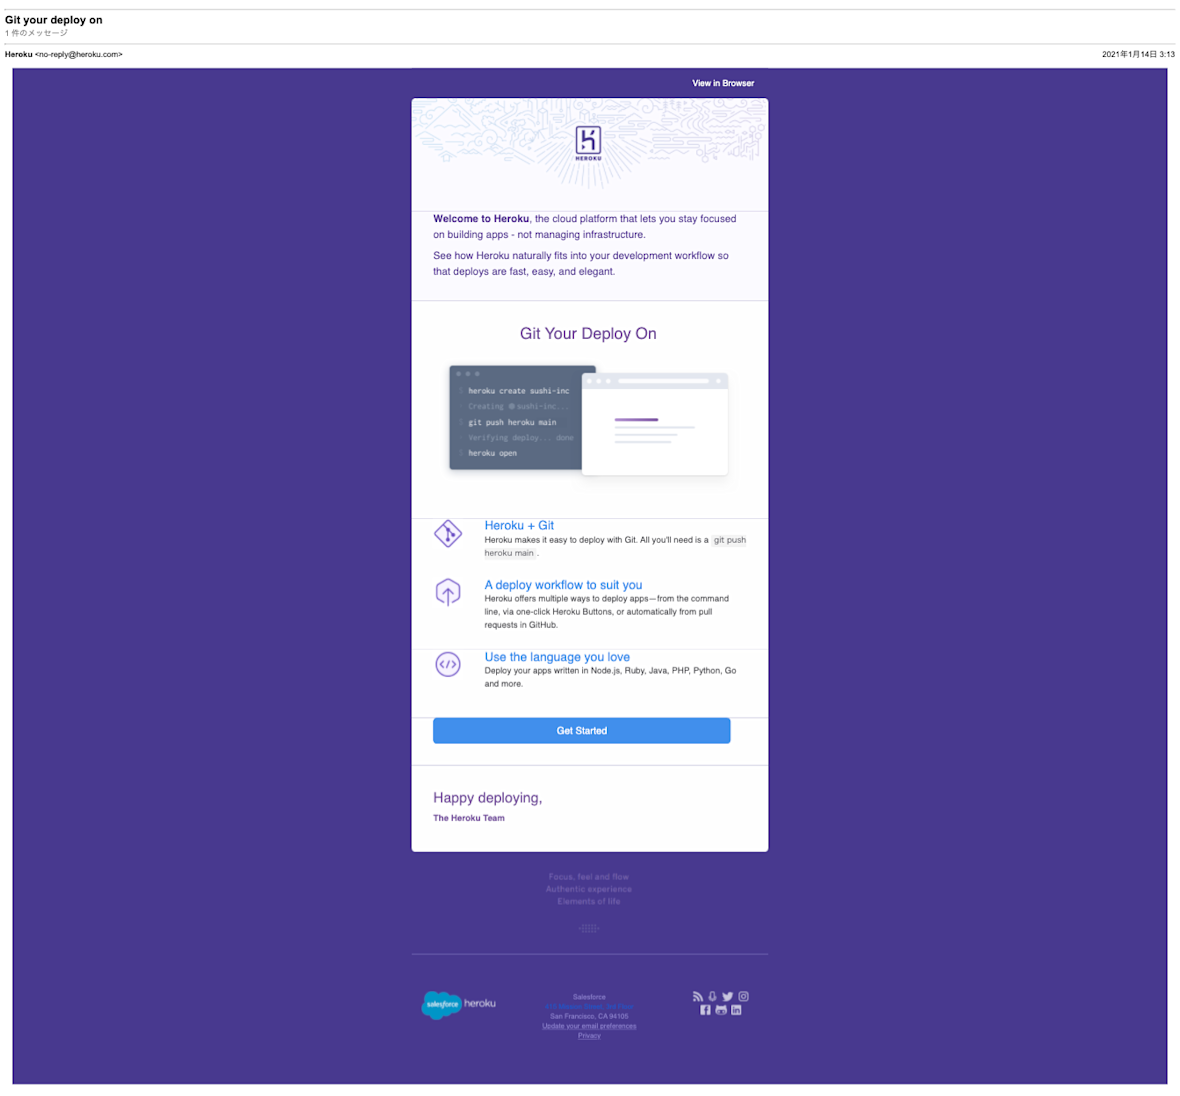
Task: Open the LinkedIn icon in the footer
Action: point(737,1010)
